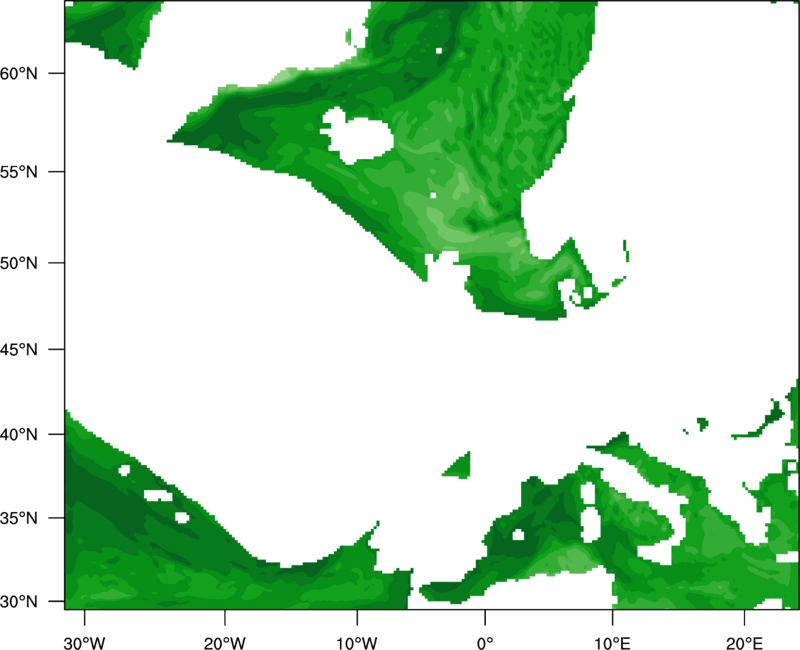Click the 20°W longitude label
This screenshot has height=650, width=800.
click(224, 643)
